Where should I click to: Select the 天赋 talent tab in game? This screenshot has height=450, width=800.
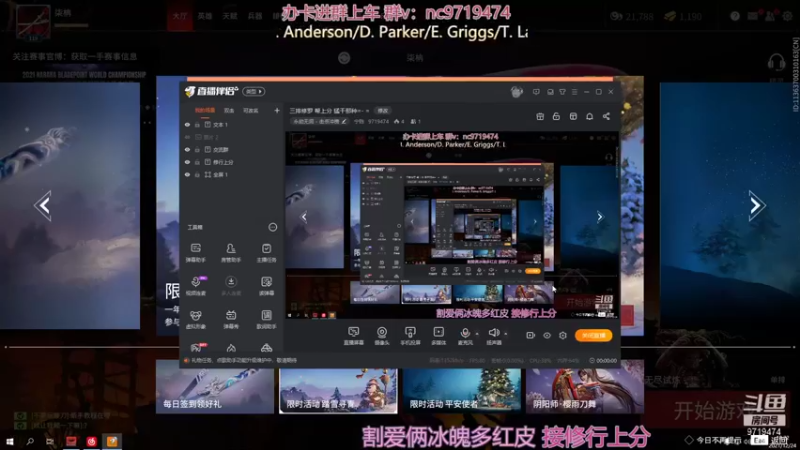tap(230, 16)
